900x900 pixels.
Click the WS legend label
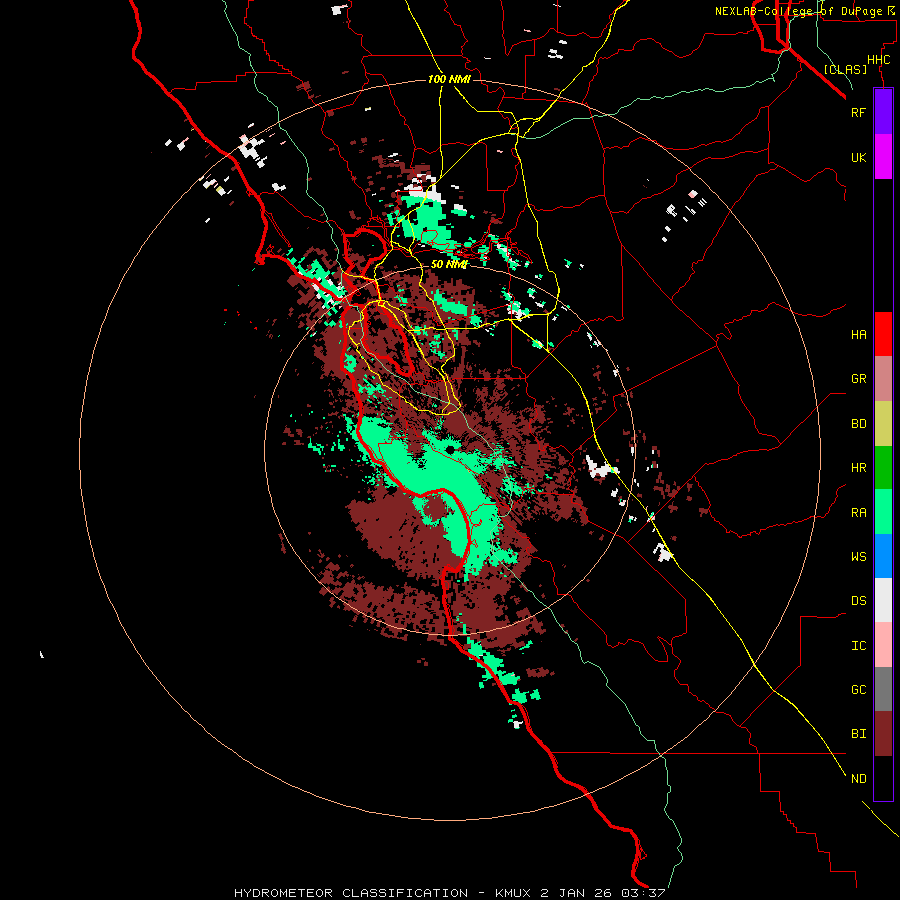pos(858,557)
